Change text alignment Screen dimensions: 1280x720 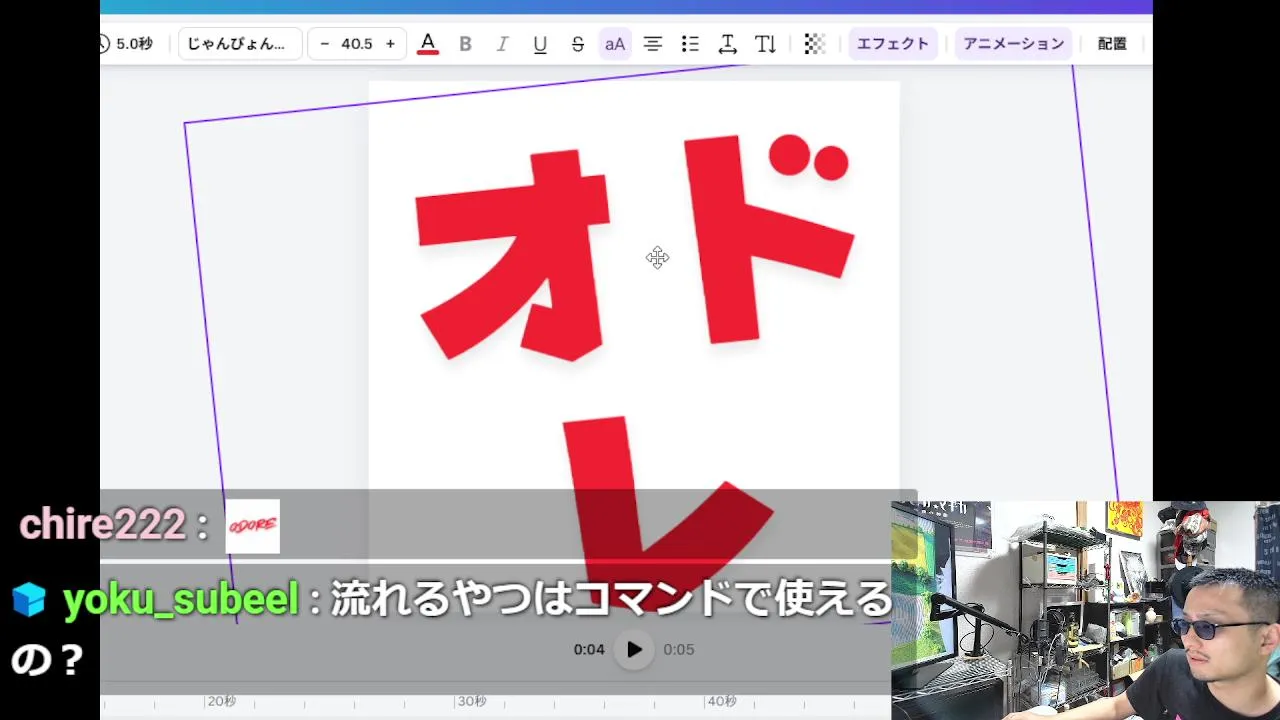point(652,44)
